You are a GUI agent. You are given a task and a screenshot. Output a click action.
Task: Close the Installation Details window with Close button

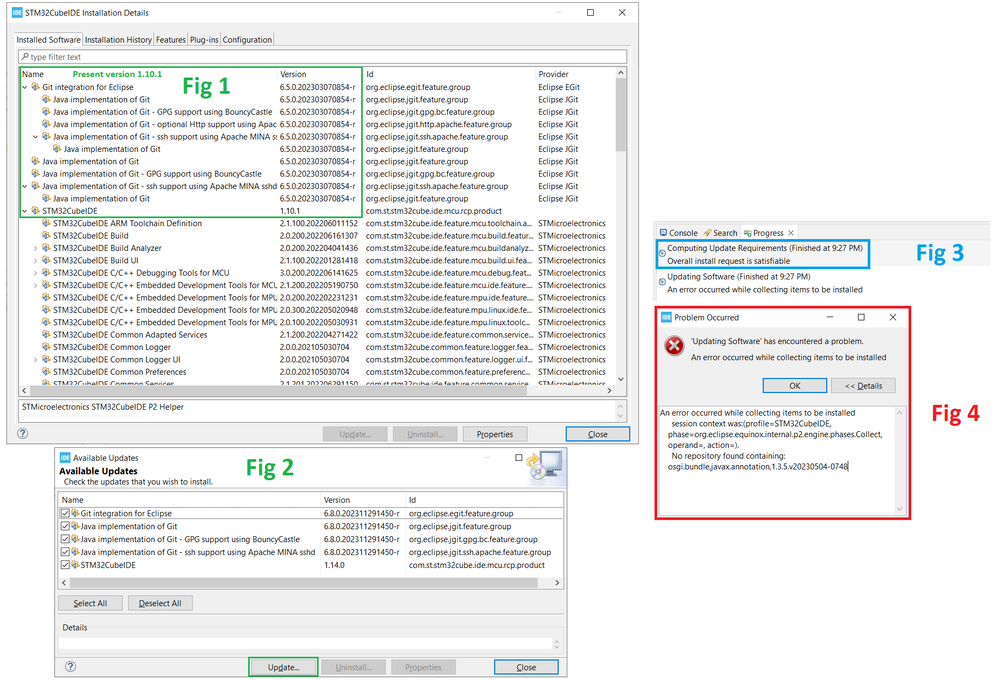pos(598,434)
